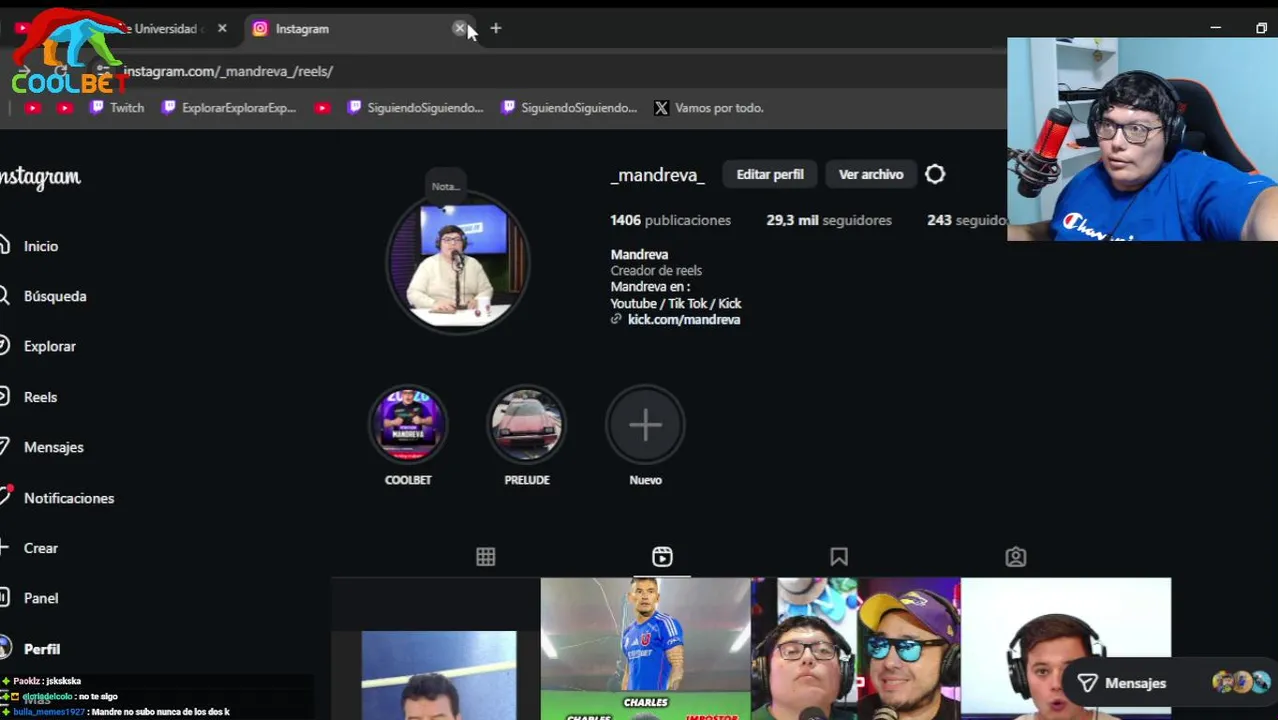The height and width of the screenshot is (720, 1278).
Task: Add a Nuevo highlight with plus icon
Action: click(645, 425)
